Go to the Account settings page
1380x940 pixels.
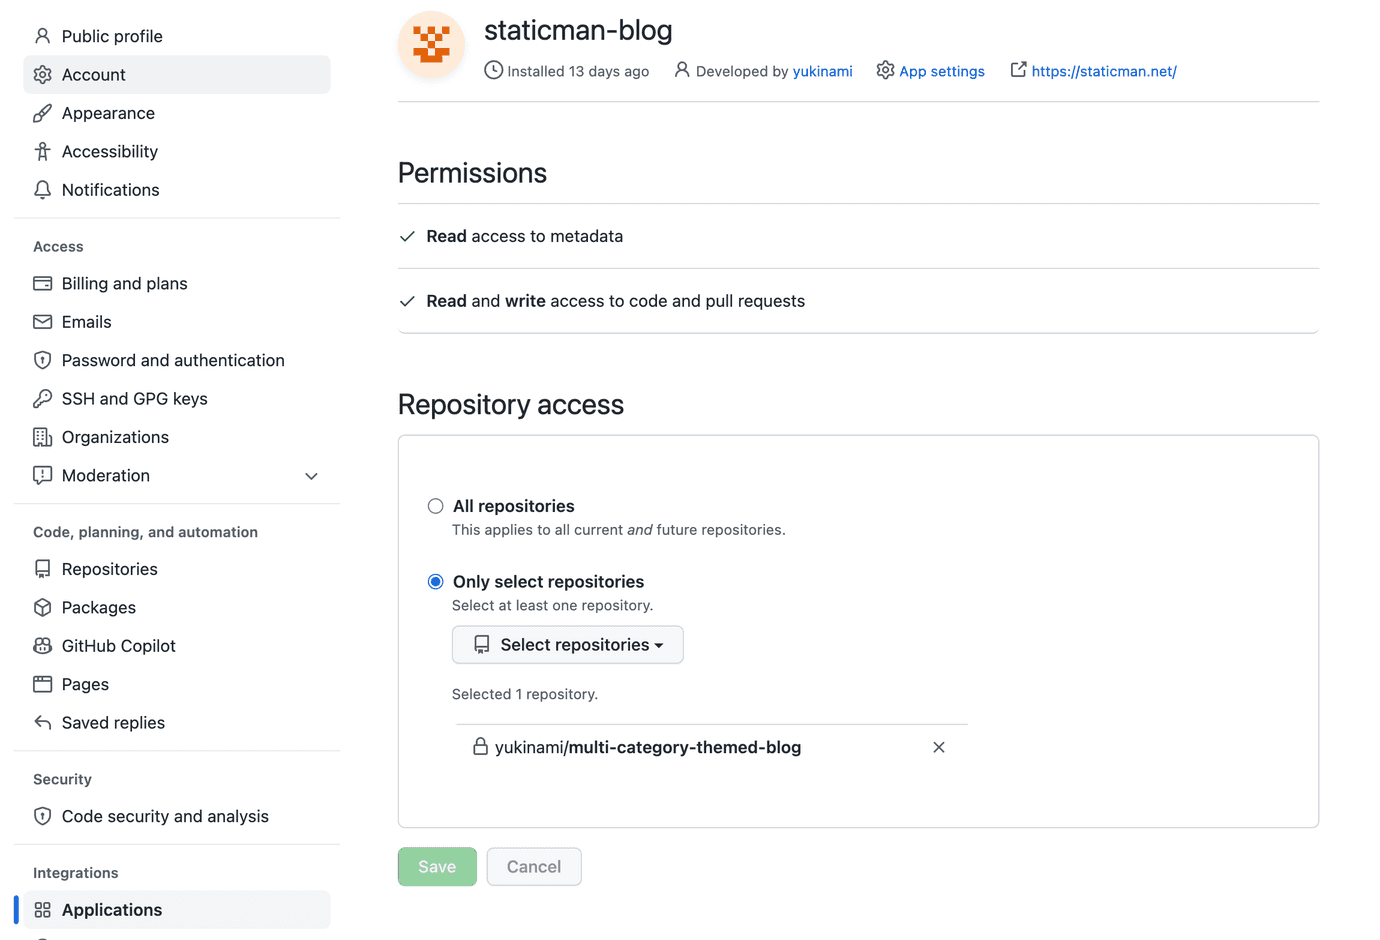[94, 75]
